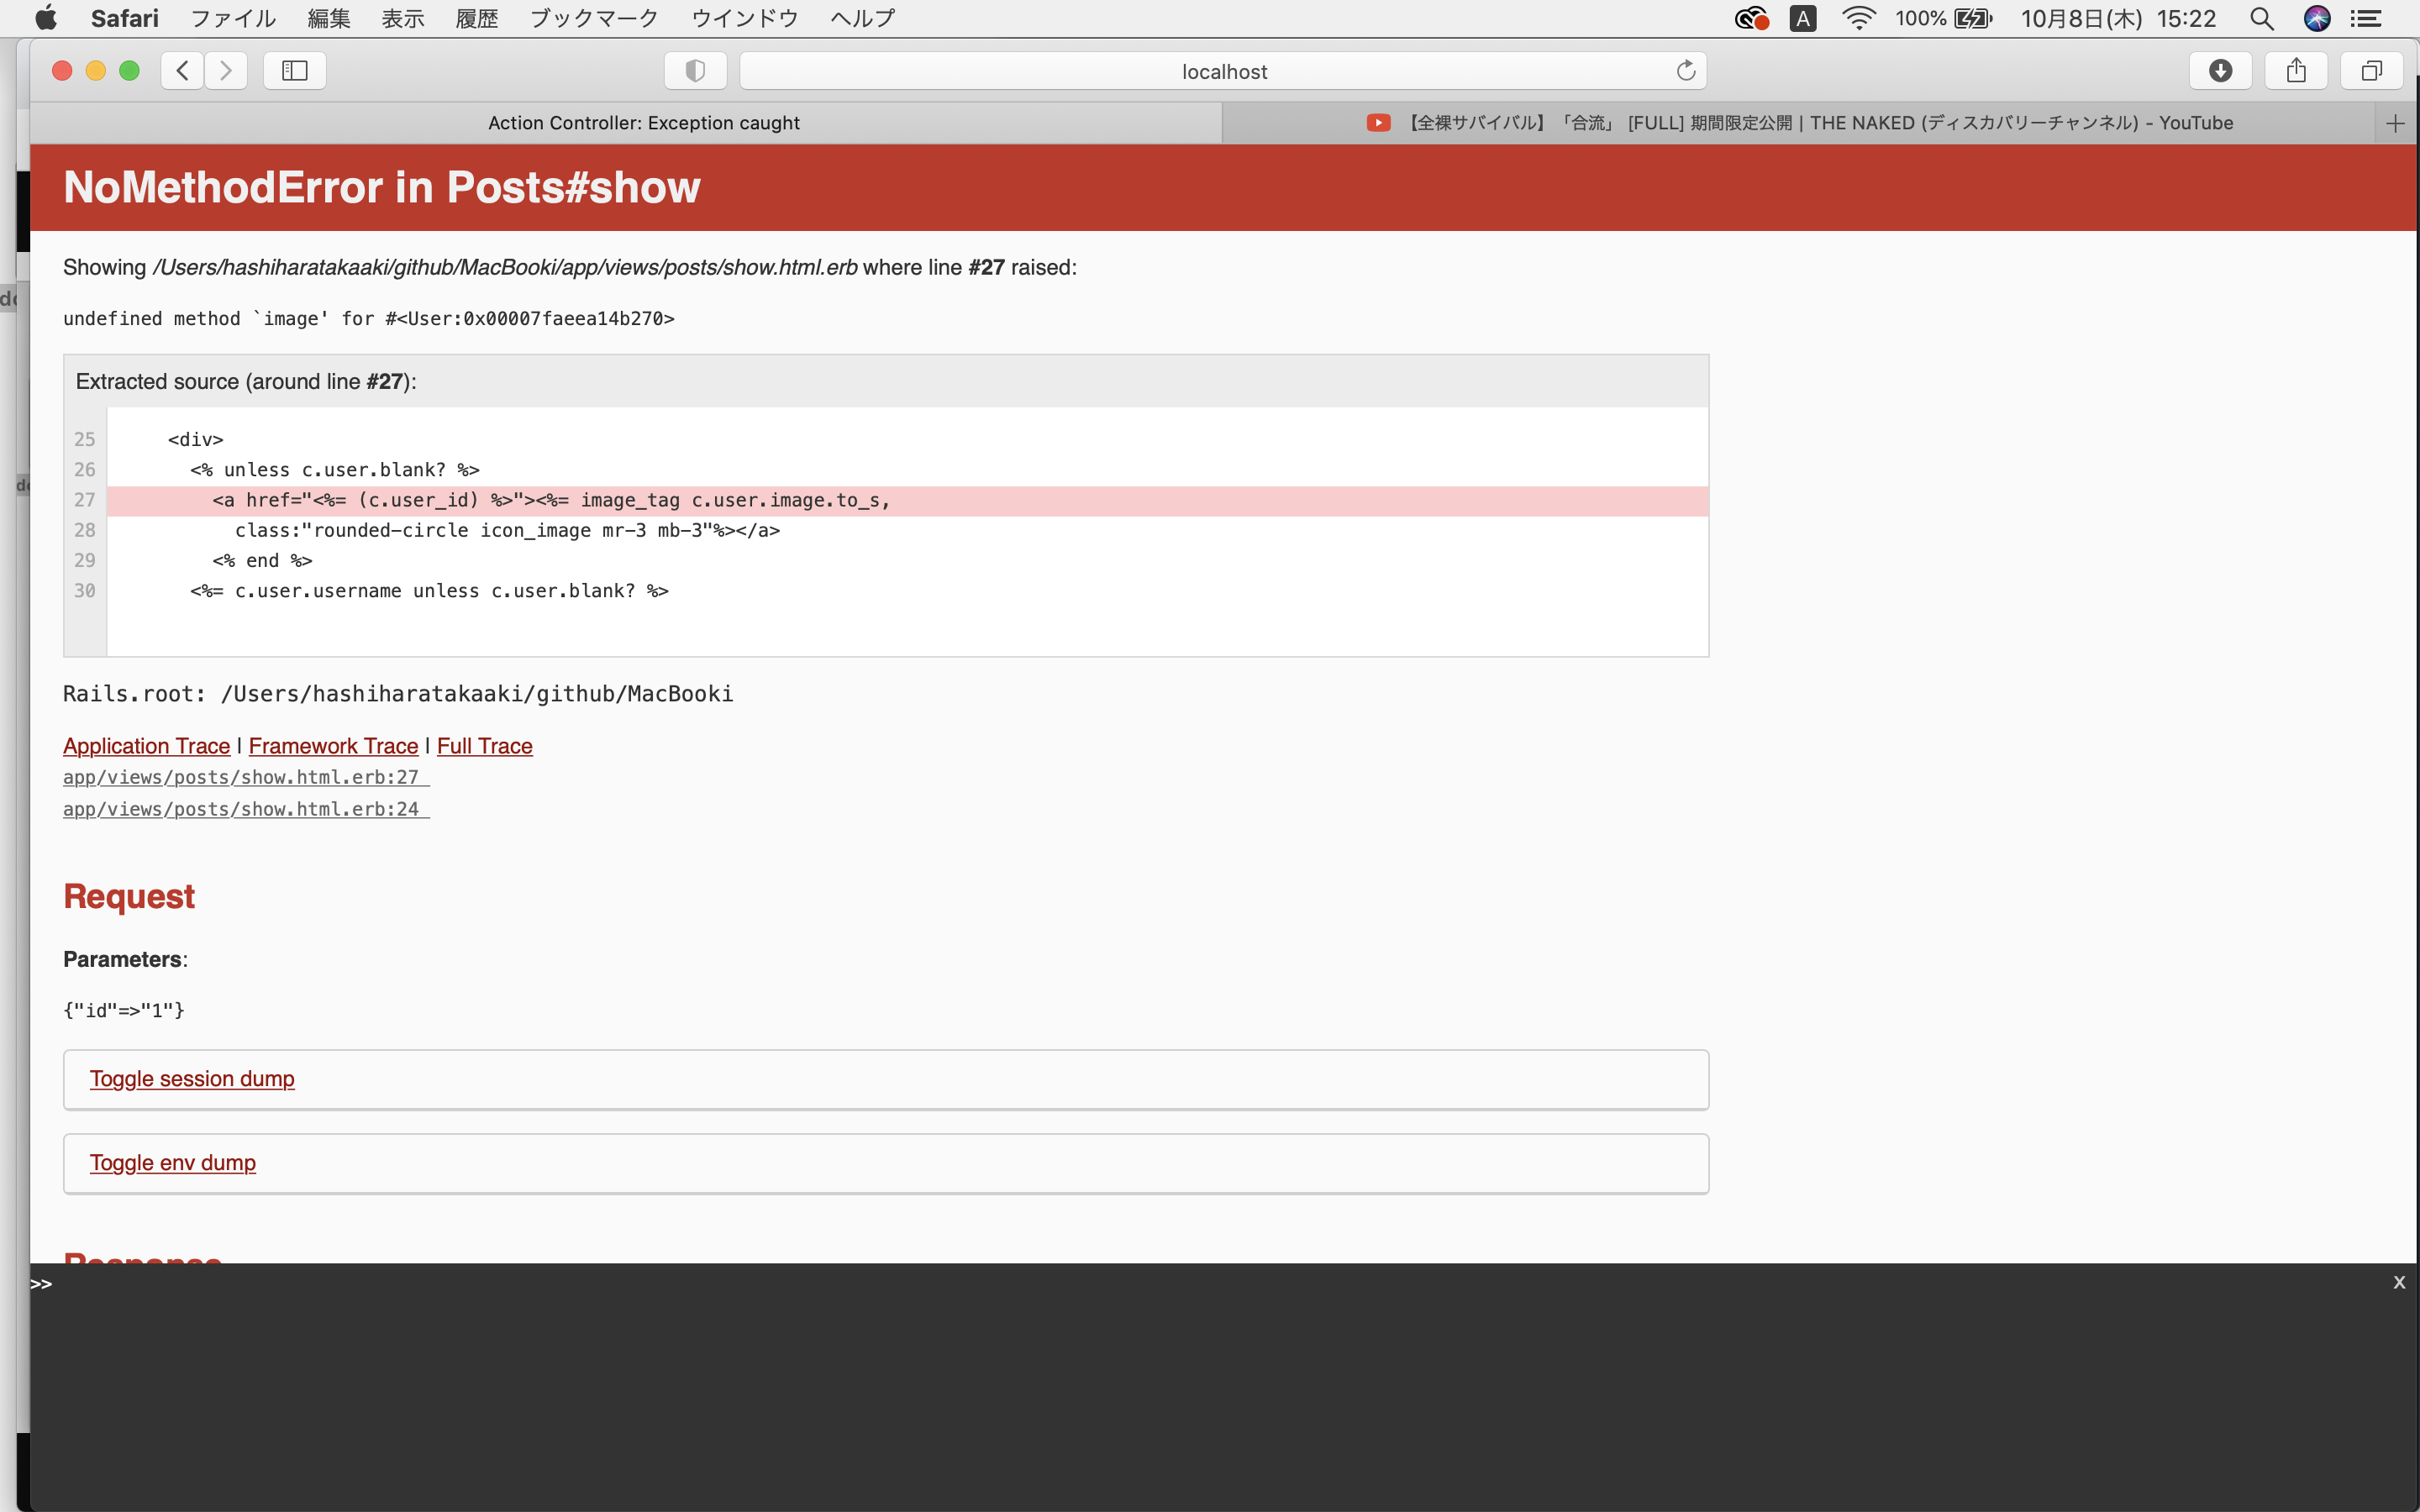2420x1512 pixels.
Task: Open the Share menu icon
Action: click(x=2296, y=71)
